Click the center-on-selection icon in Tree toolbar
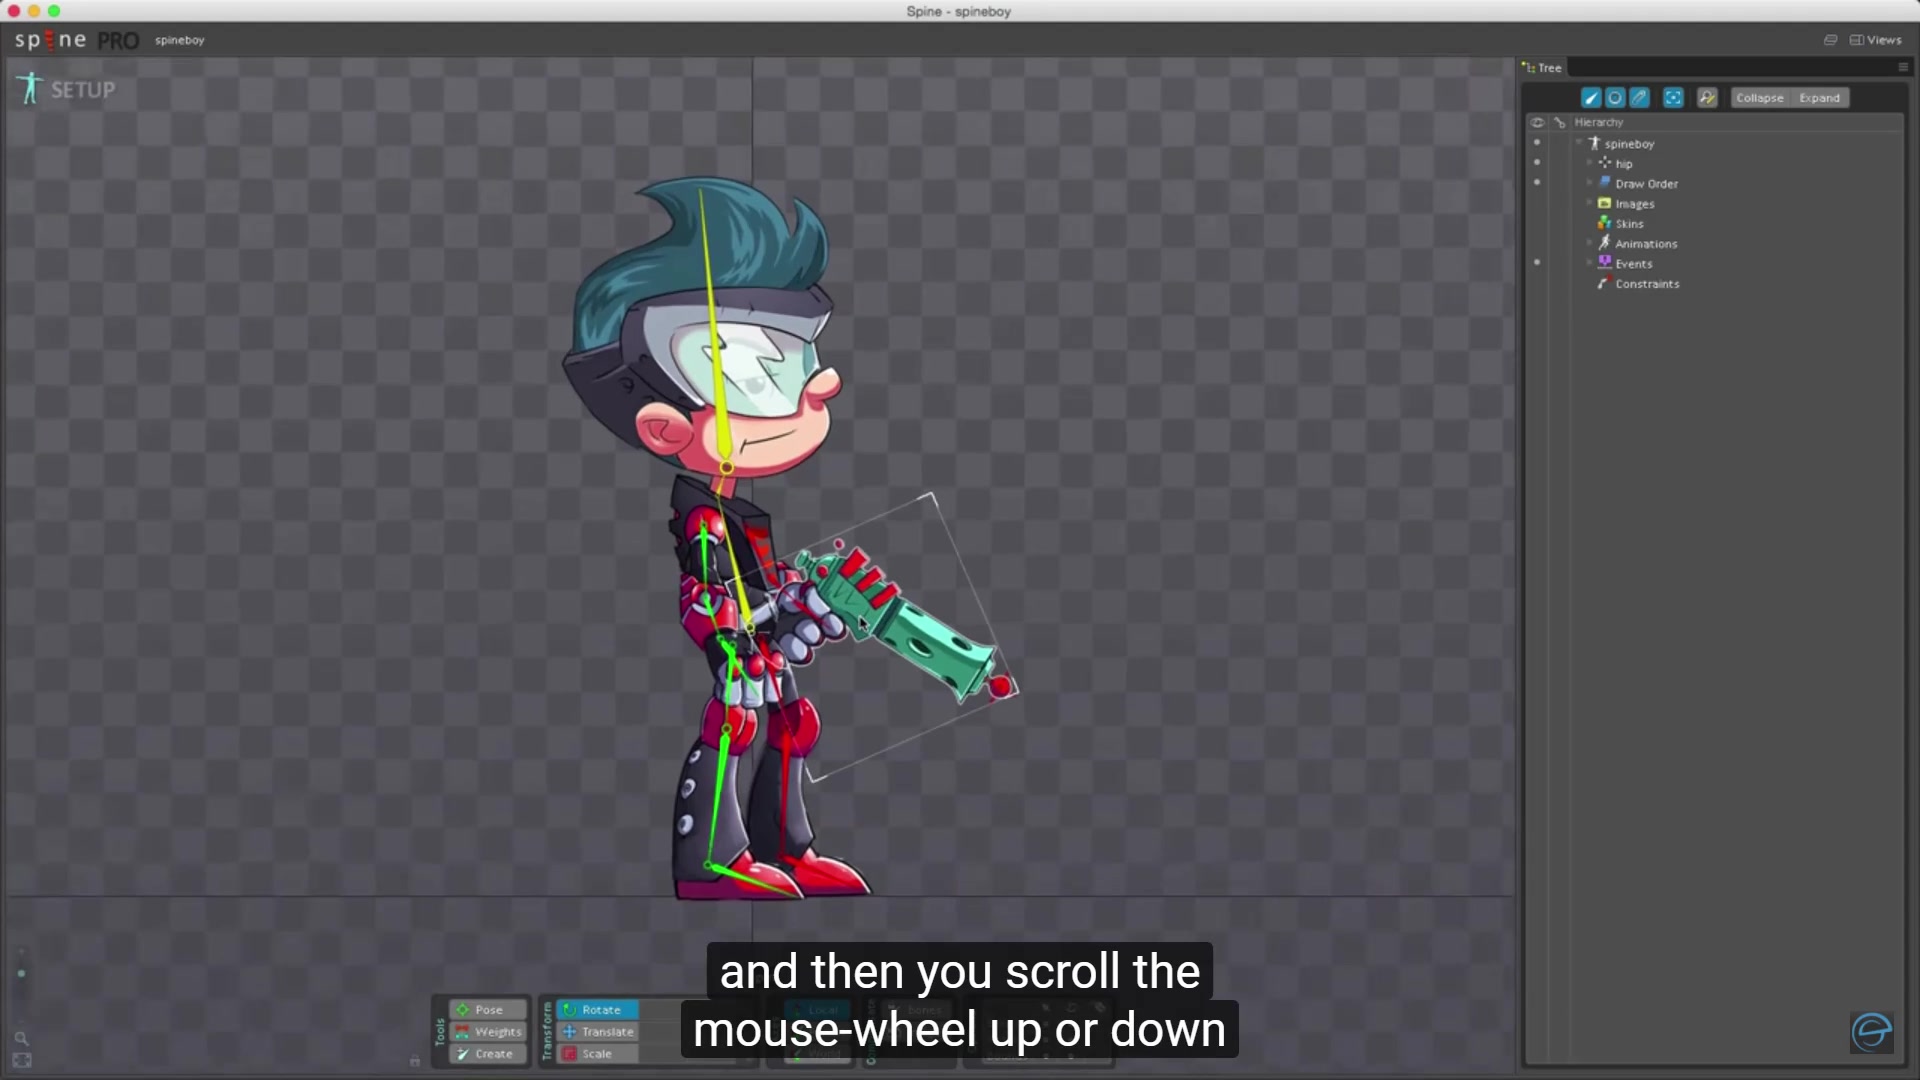 pos(1673,98)
